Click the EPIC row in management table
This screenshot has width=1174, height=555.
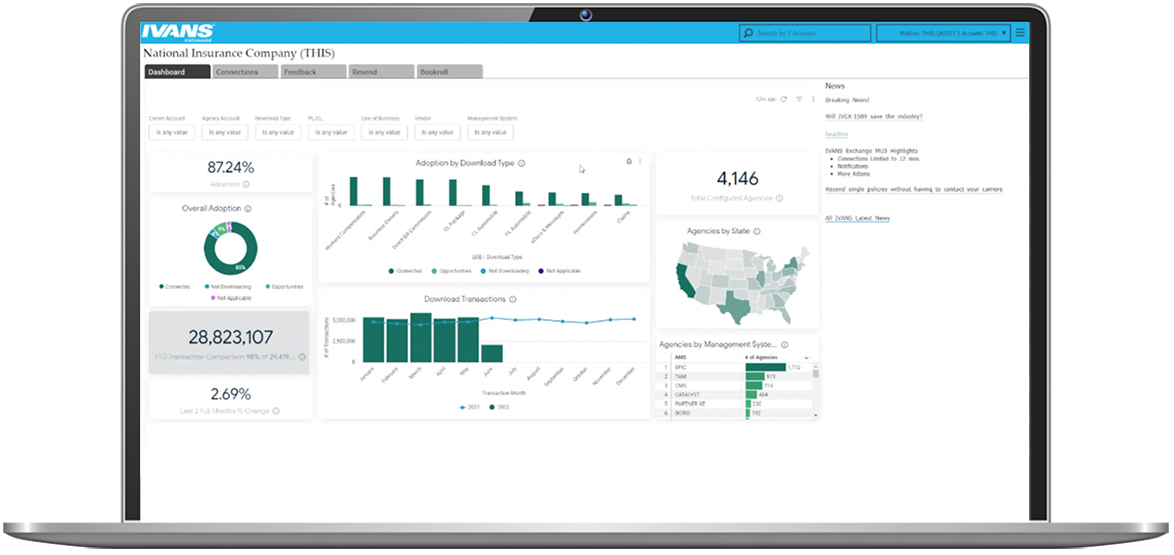pos(734,367)
